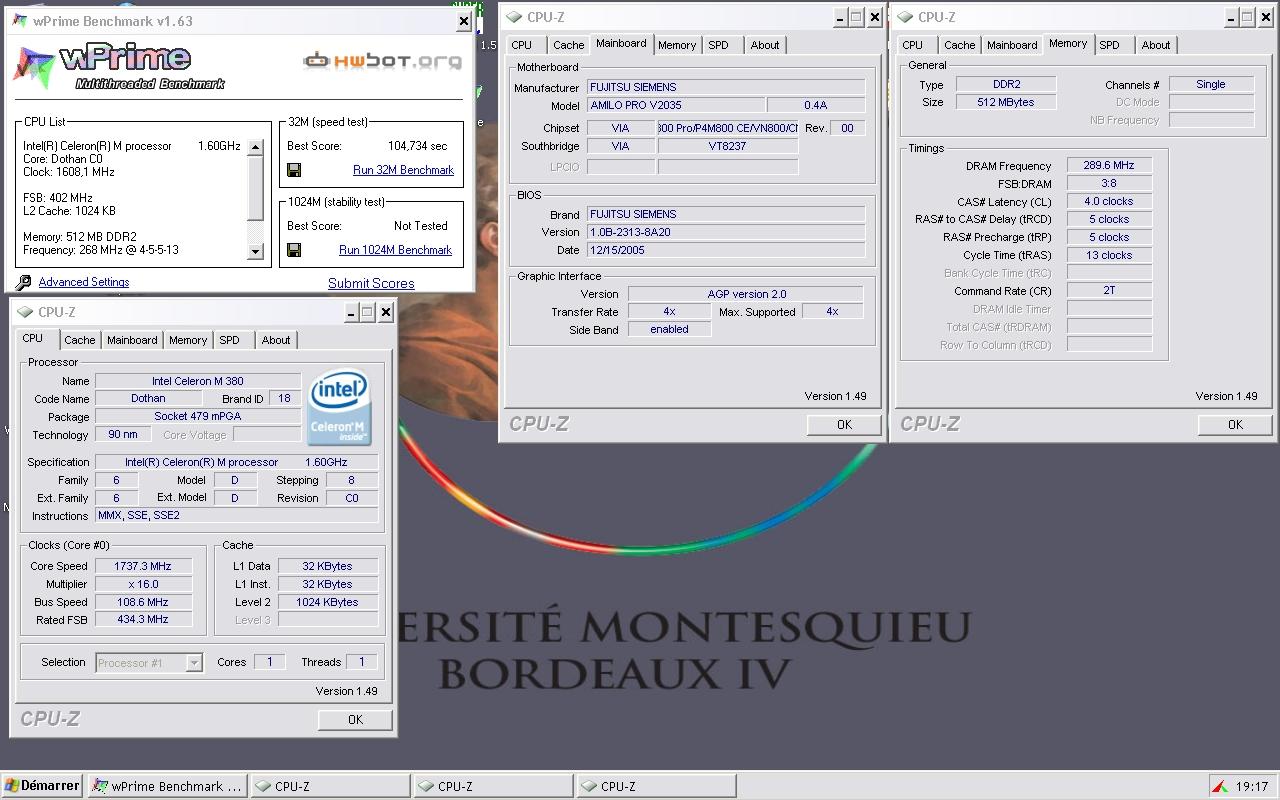This screenshot has height=800, width=1280.
Task: Select About tab in the Memory CPU-Z window
Action: tap(1156, 45)
